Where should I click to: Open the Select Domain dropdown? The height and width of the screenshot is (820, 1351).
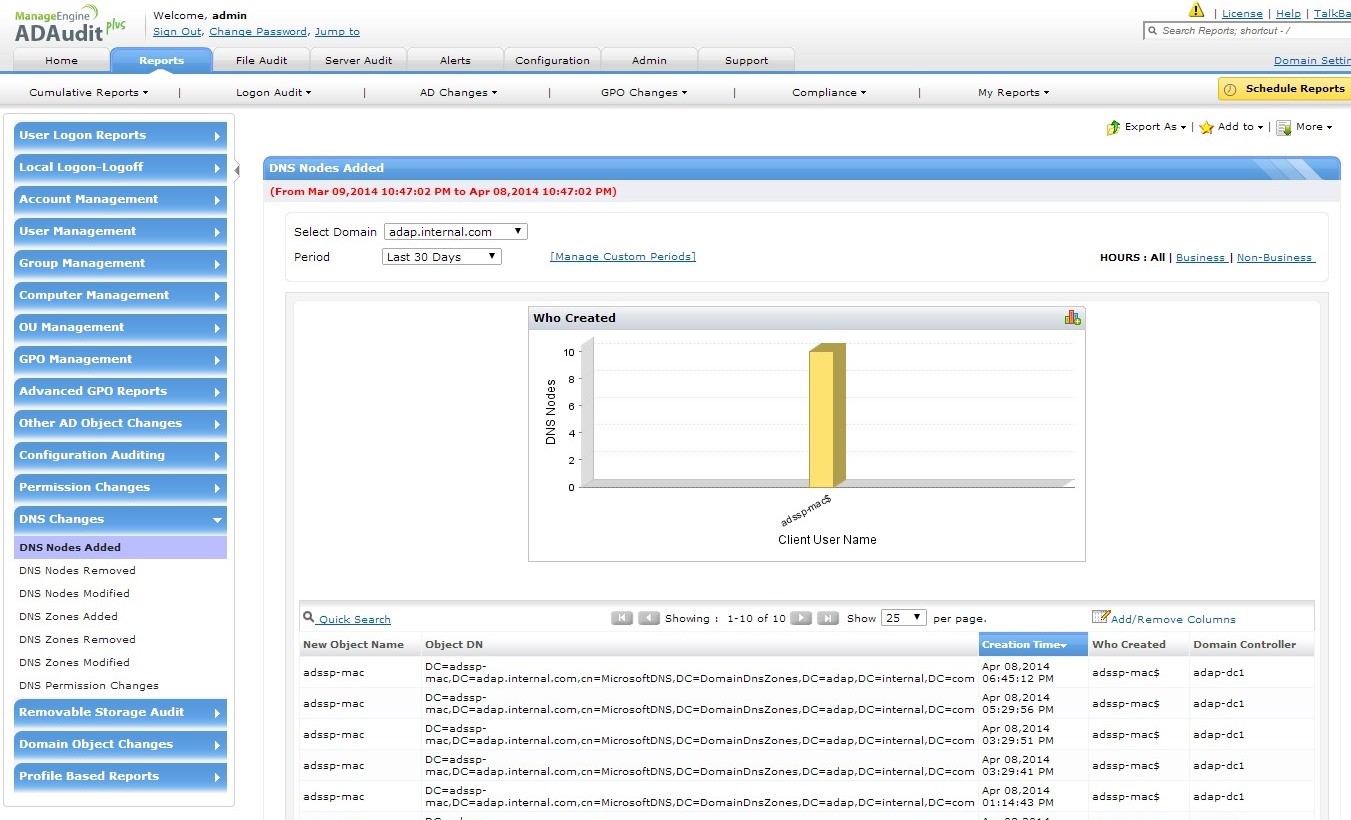pos(455,232)
